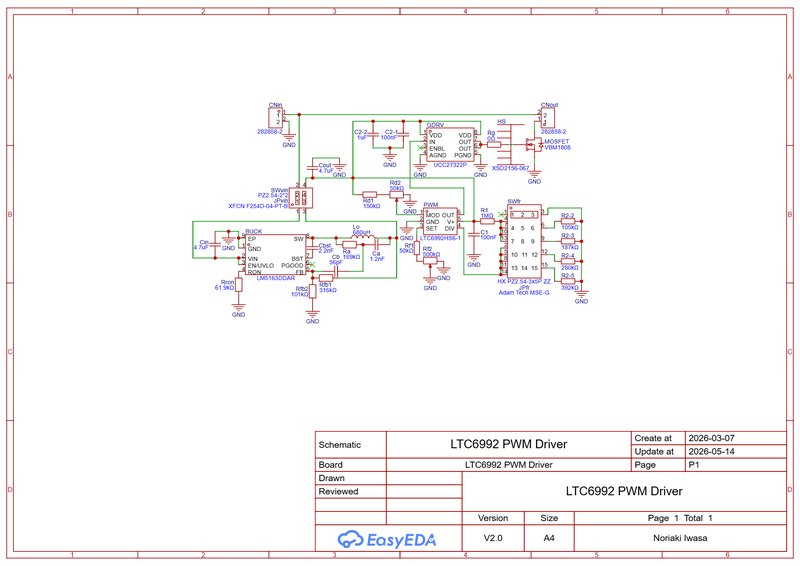Click the Cout 4.7uF capacitor
The height and width of the screenshot is (566, 800).
coord(312,168)
